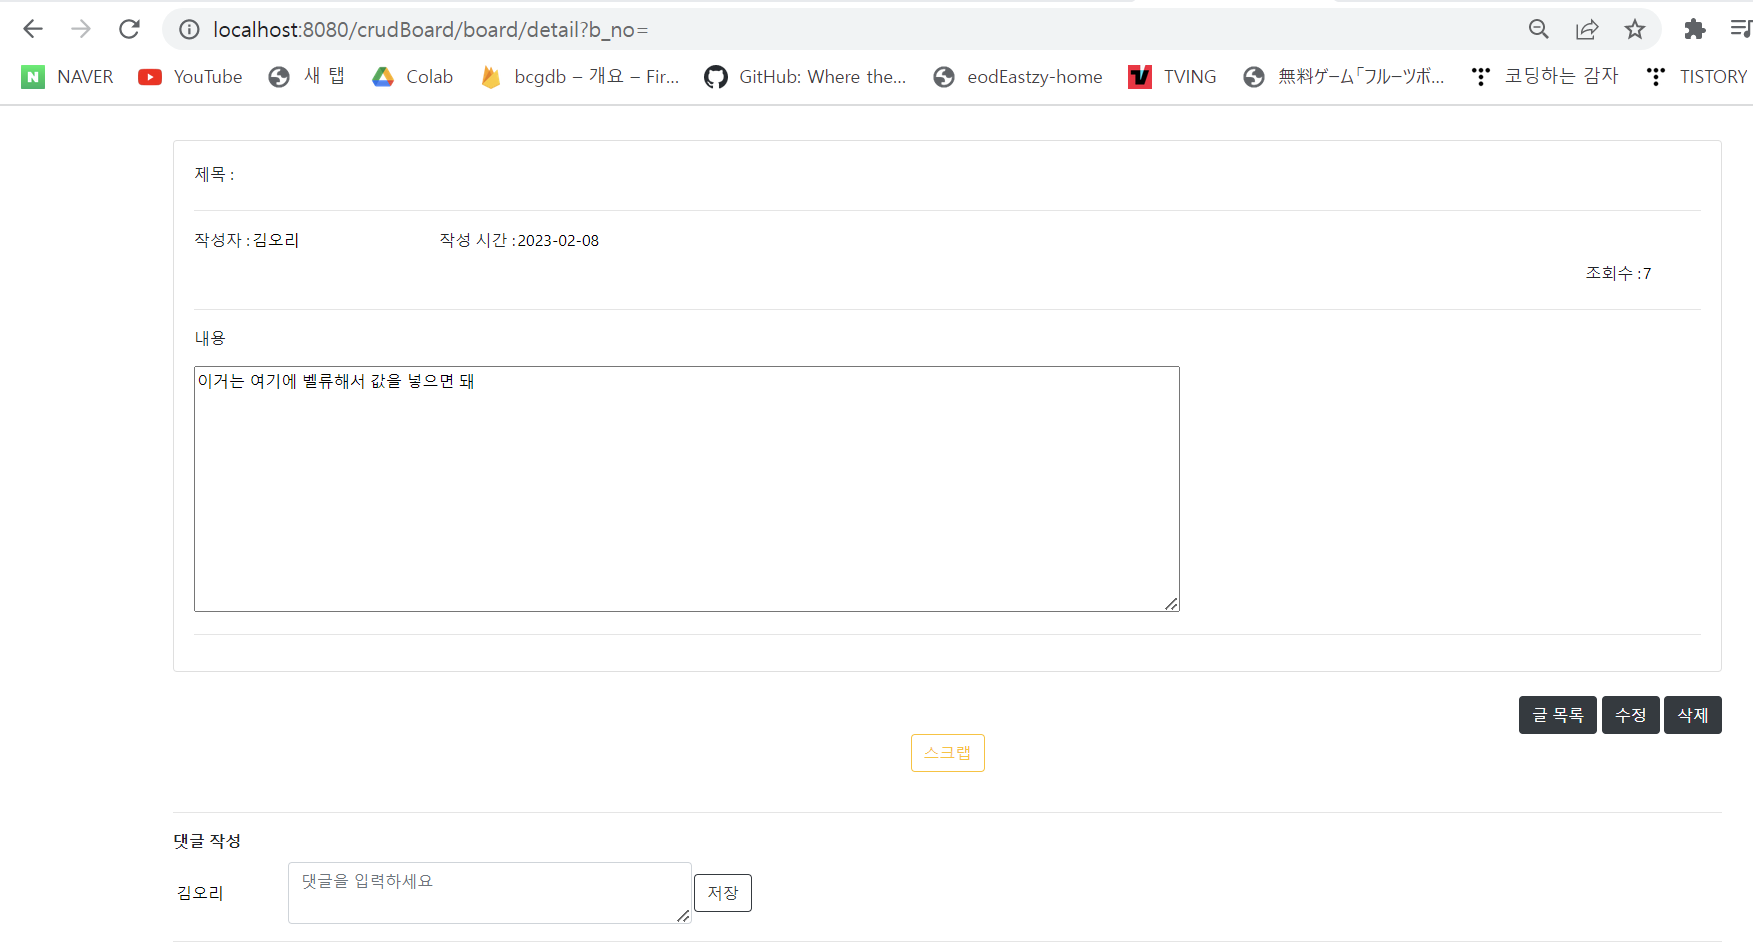
Task: Click the commenter name 김오리
Action: [200, 893]
